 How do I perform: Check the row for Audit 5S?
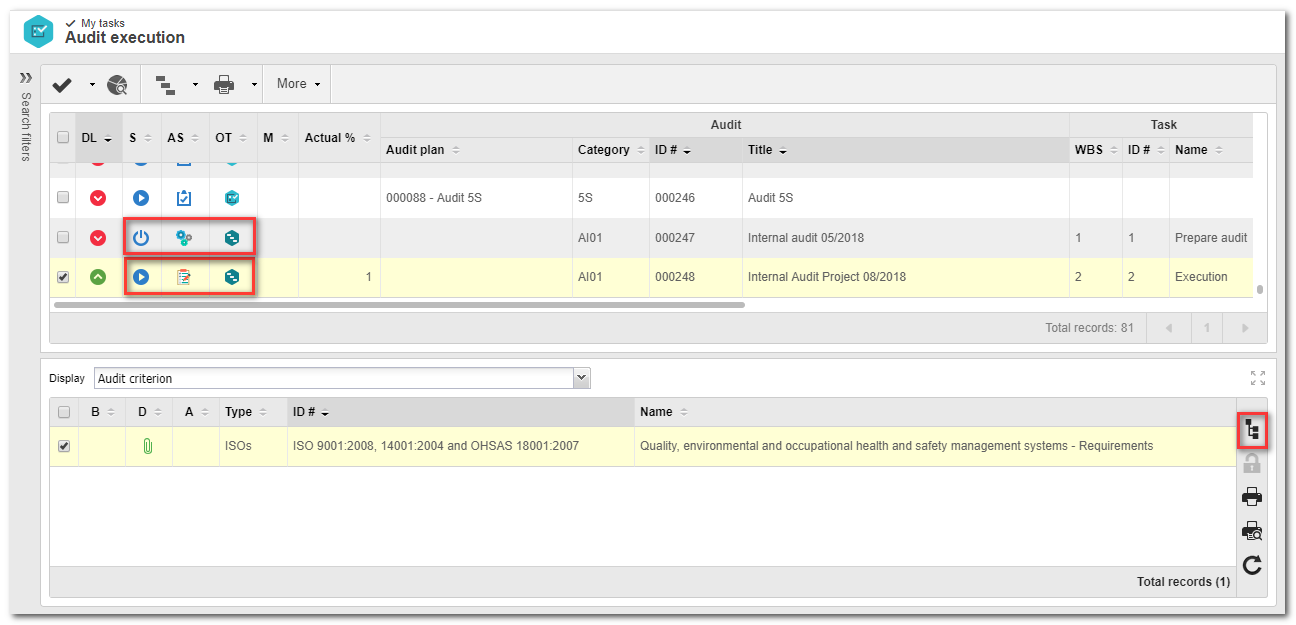63,198
